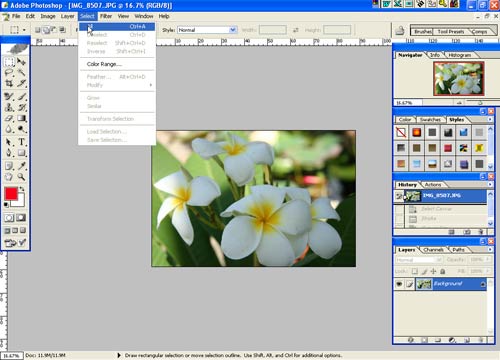The image size is (500, 360).
Task: Open the Filter menu
Action: tap(106, 16)
